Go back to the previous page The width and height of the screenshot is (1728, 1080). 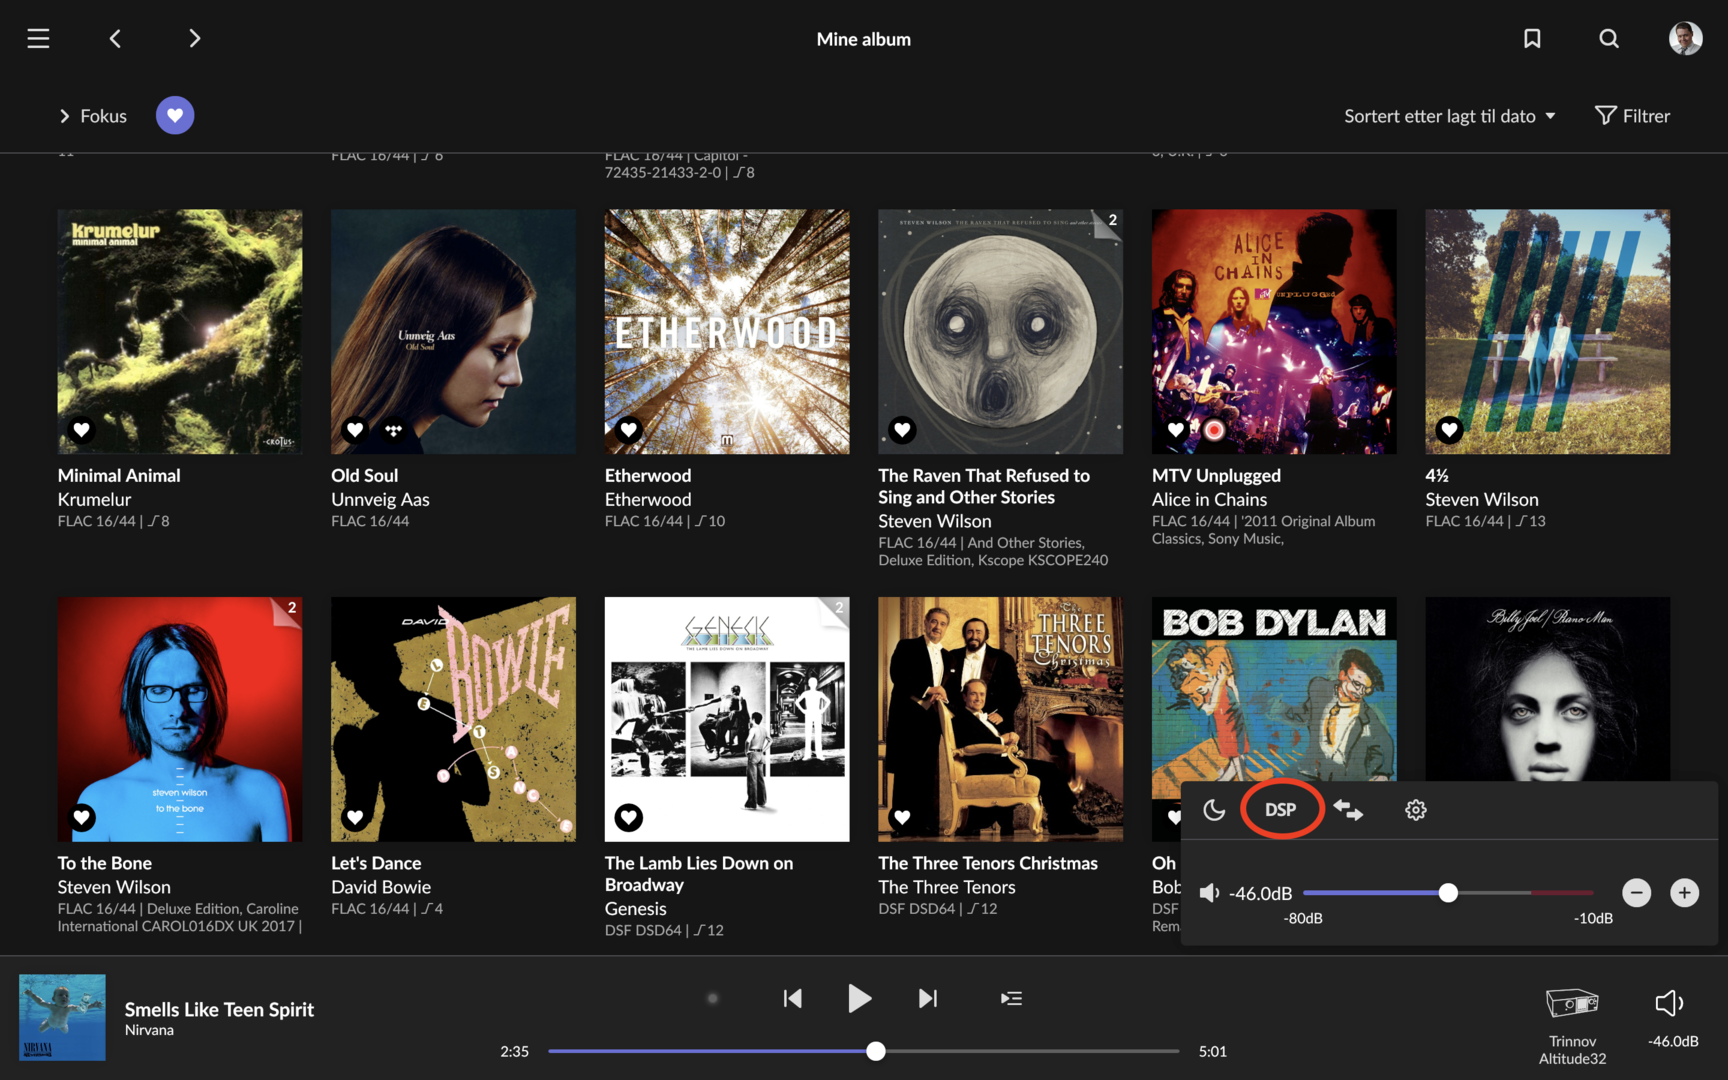point(115,38)
